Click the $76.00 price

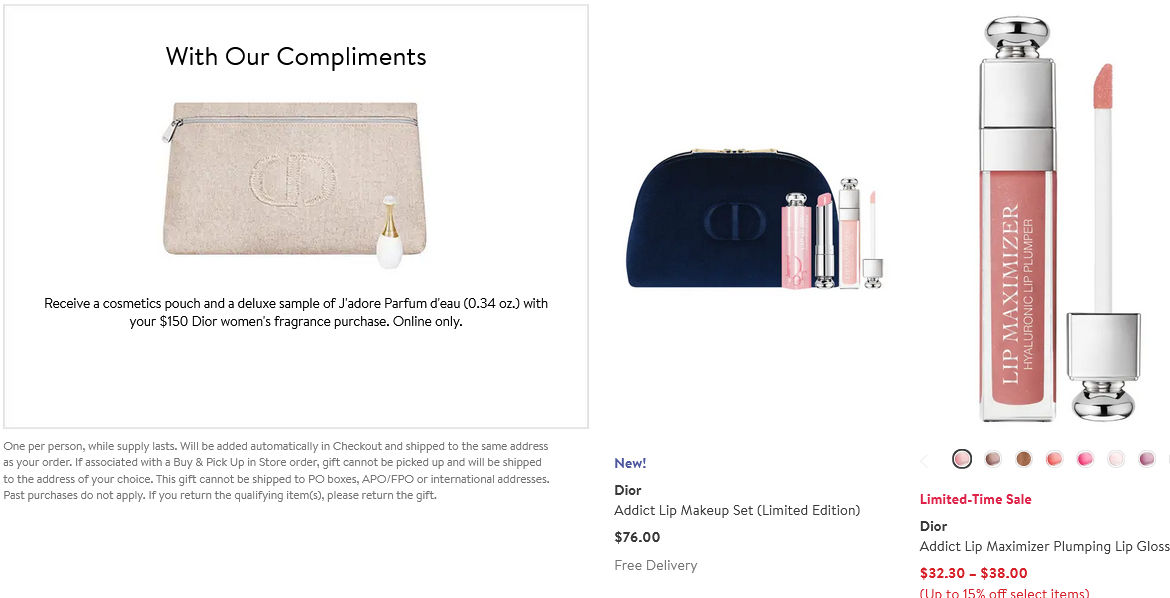pyautogui.click(x=637, y=537)
